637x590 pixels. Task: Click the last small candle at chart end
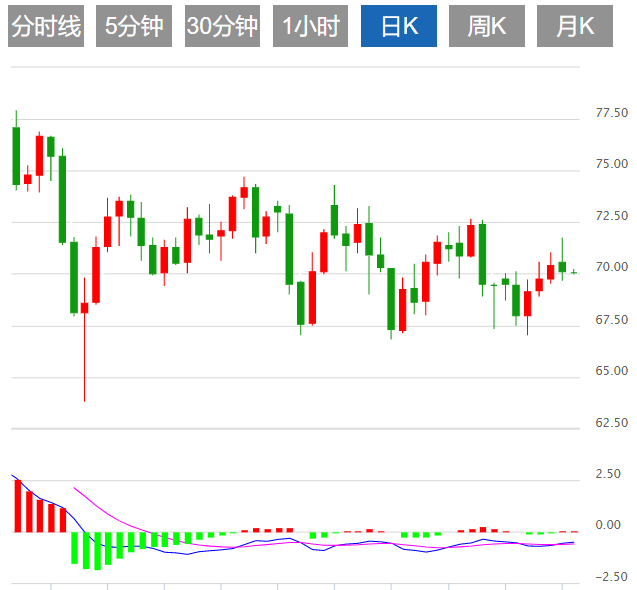pyautogui.click(x=574, y=272)
